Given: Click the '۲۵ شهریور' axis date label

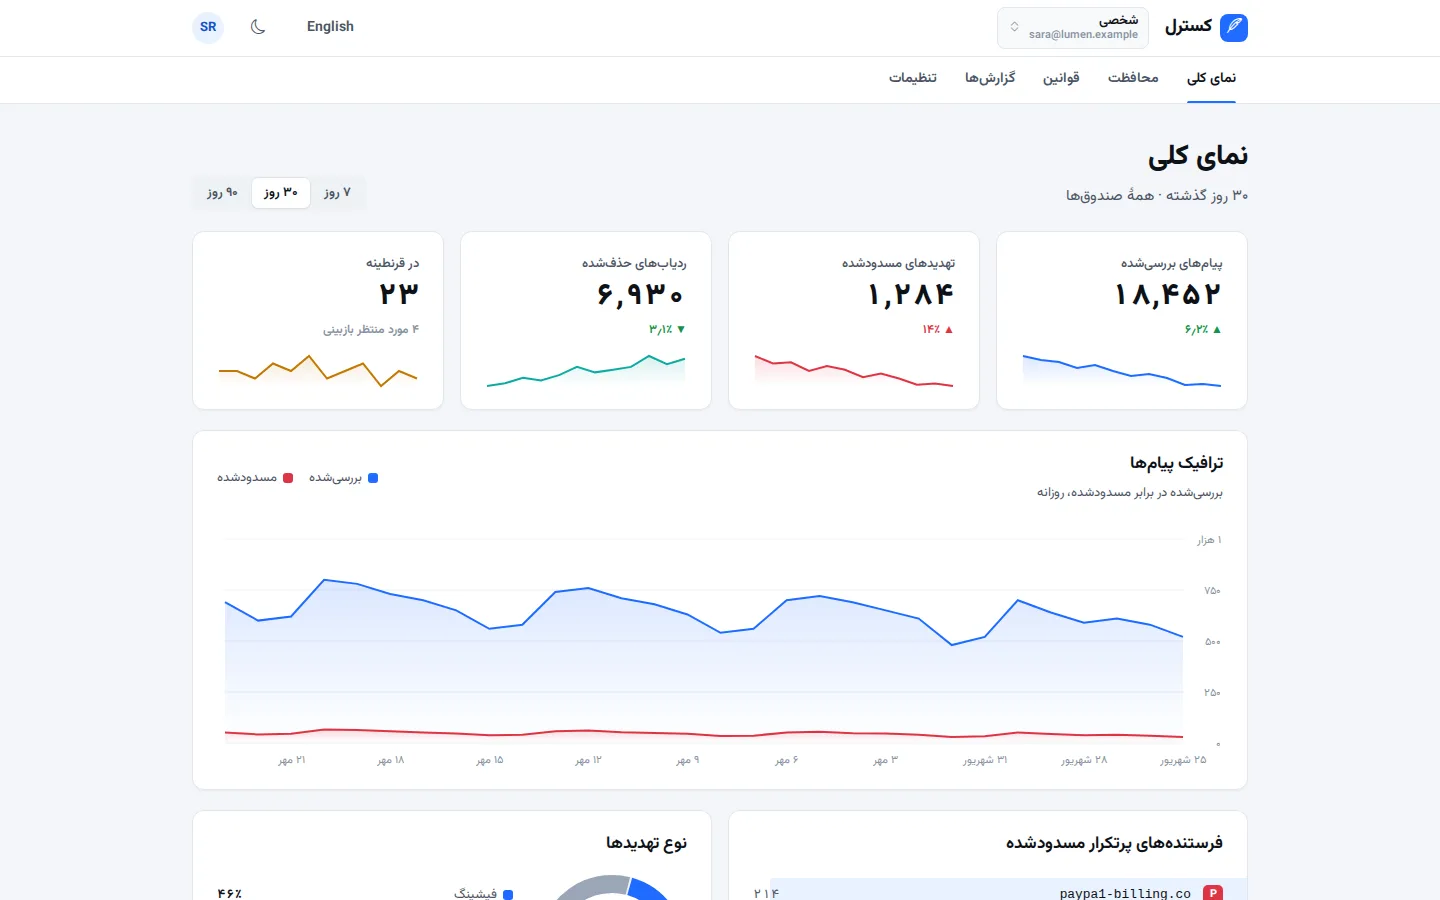Looking at the screenshot, I should point(1183,760).
